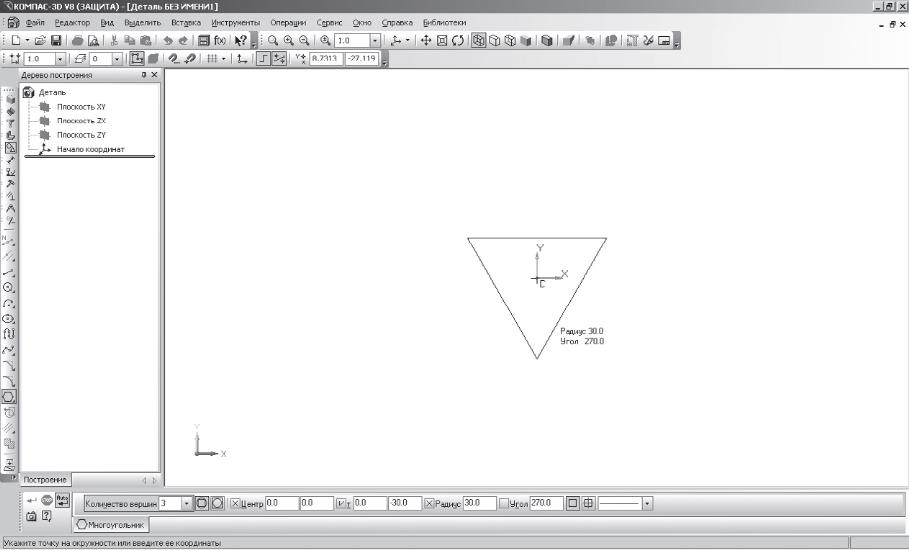Image resolution: width=909 pixels, height=550 pixels.
Task: Zoom in with the plus magnifier icon
Action: point(288,41)
